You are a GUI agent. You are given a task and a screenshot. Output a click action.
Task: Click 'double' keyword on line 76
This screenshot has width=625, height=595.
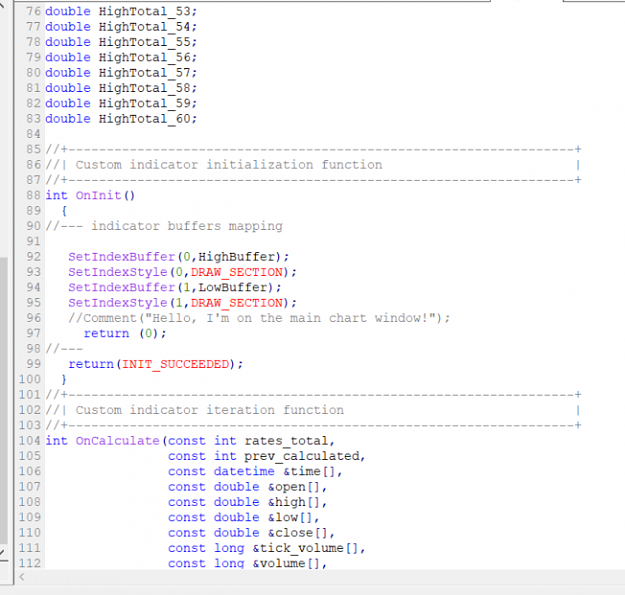[68, 11]
